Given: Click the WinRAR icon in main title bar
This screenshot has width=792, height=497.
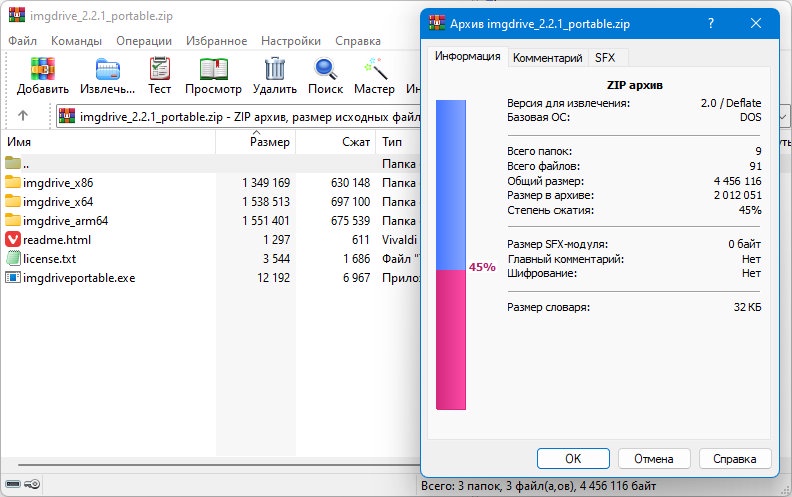Looking at the screenshot, I should pos(17,15).
